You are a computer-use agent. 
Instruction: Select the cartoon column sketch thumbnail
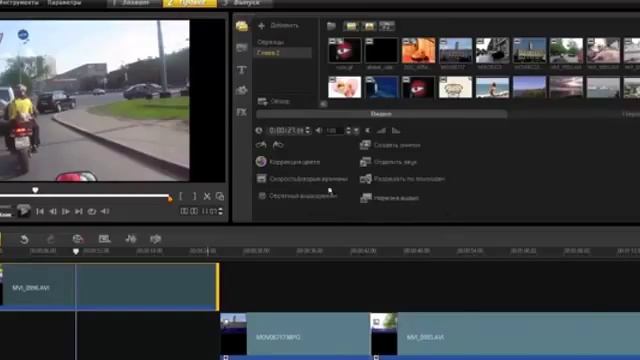456,87
